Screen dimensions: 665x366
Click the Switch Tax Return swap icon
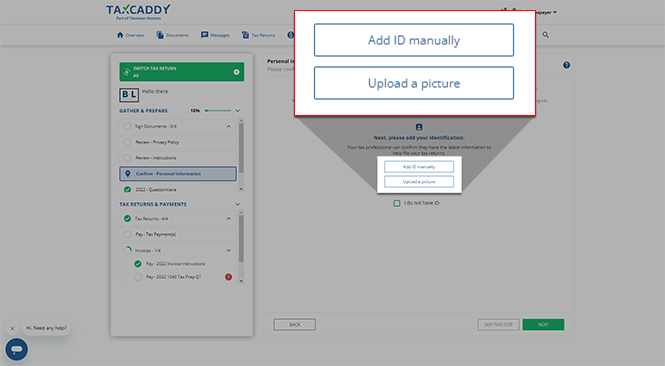[126, 72]
